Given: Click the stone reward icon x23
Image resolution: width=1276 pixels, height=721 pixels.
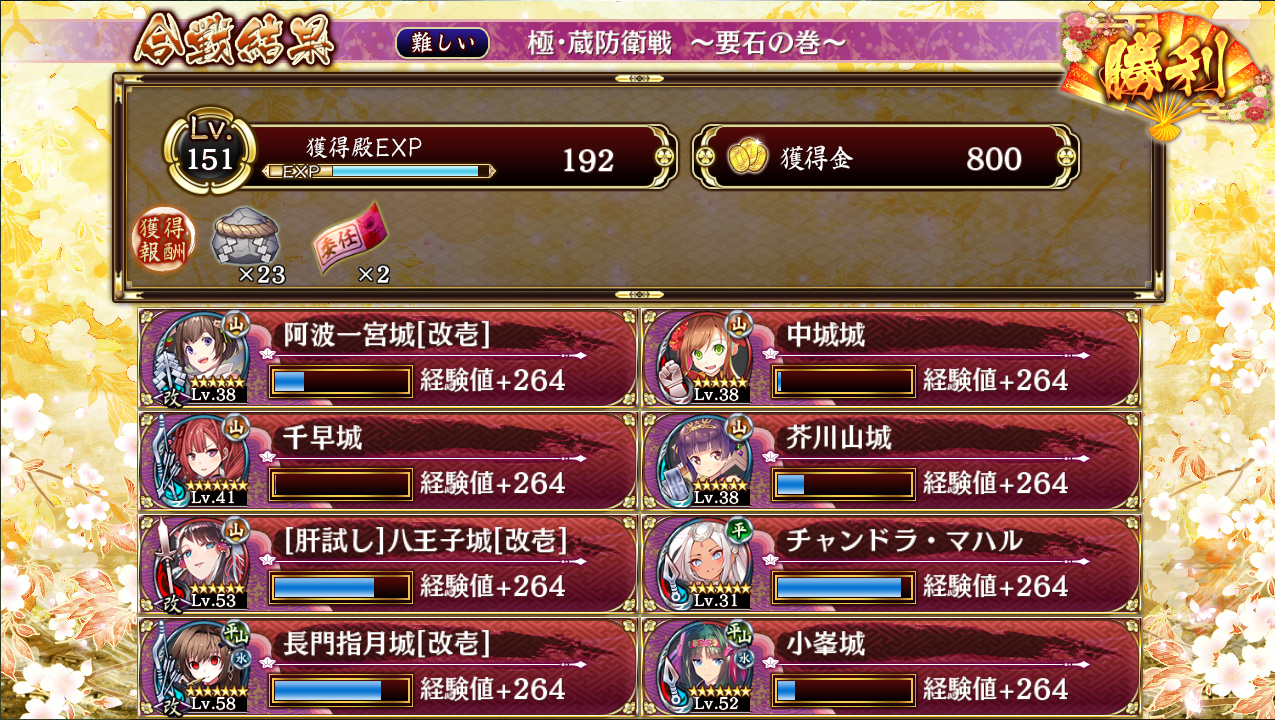Looking at the screenshot, I should pos(245,236).
